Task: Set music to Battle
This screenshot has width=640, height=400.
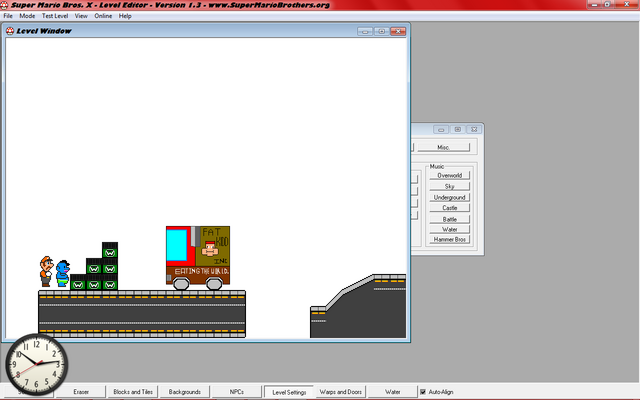Action: point(449,219)
